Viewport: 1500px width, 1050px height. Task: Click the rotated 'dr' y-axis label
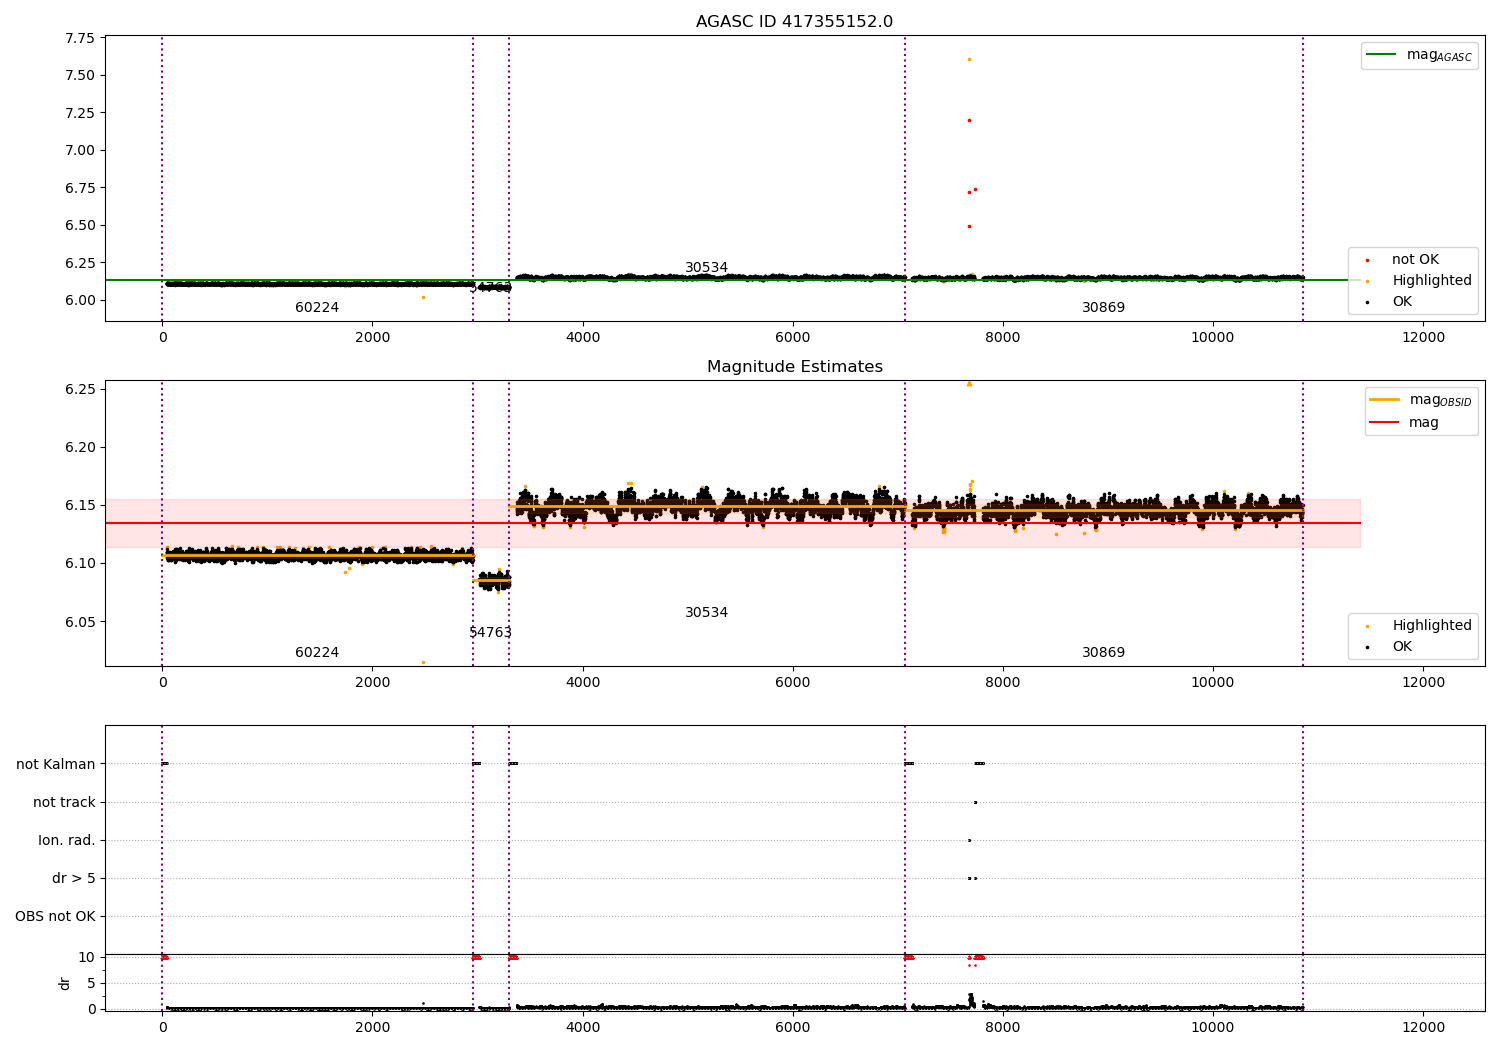pyautogui.click(x=65, y=984)
